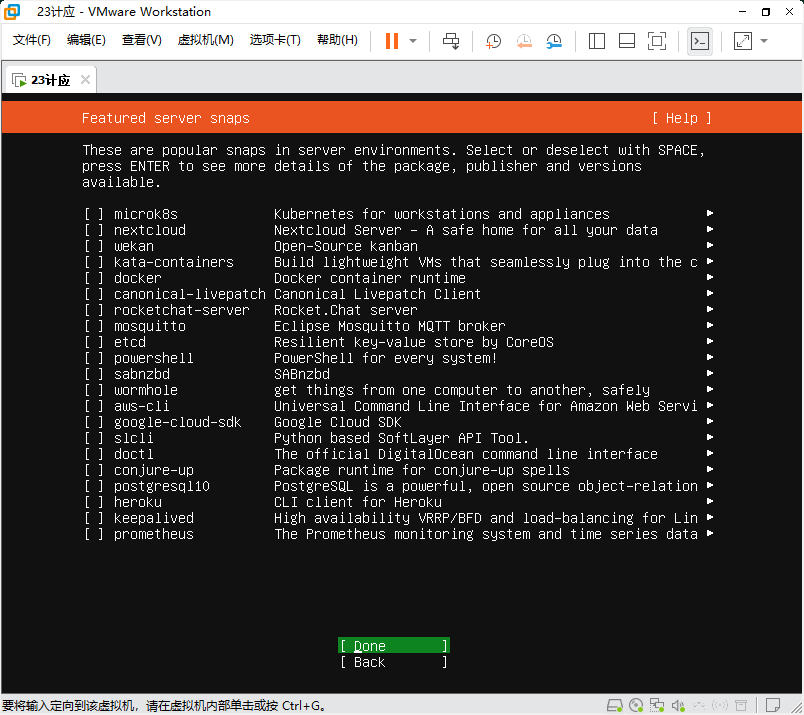Screen dimensions: 804x715
Task: Toggle the thumbnail bar view
Action: pyautogui.click(x=627, y=41)
